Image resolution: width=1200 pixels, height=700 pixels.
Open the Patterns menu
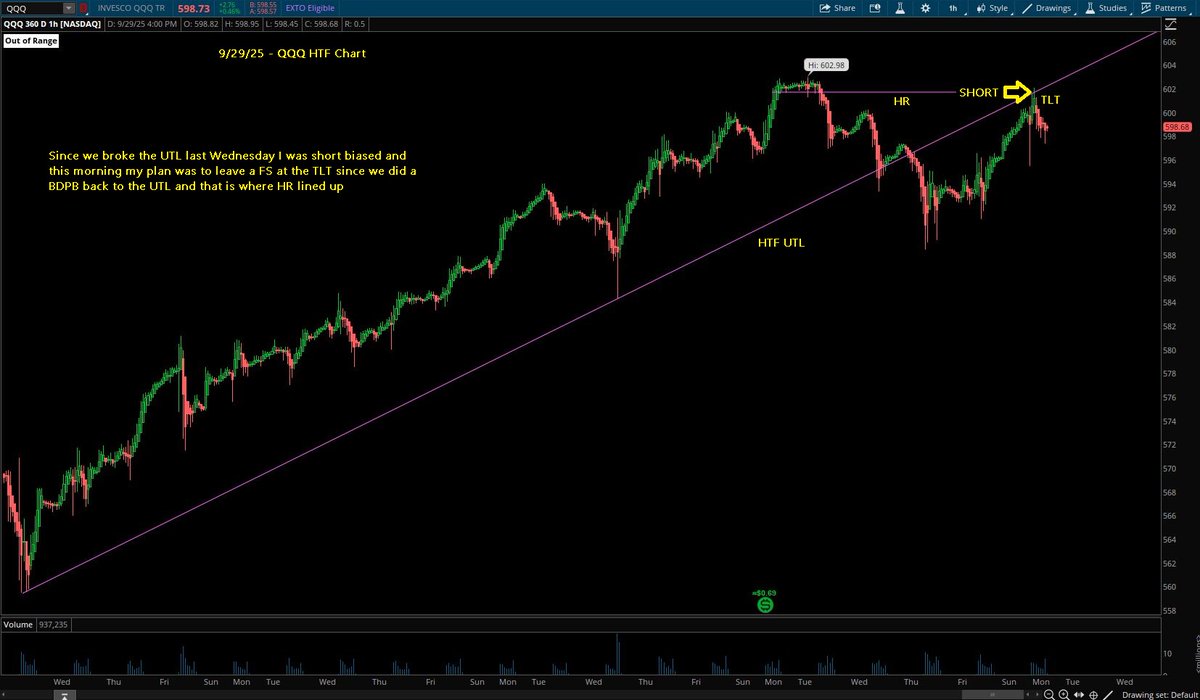point(1165,8)
